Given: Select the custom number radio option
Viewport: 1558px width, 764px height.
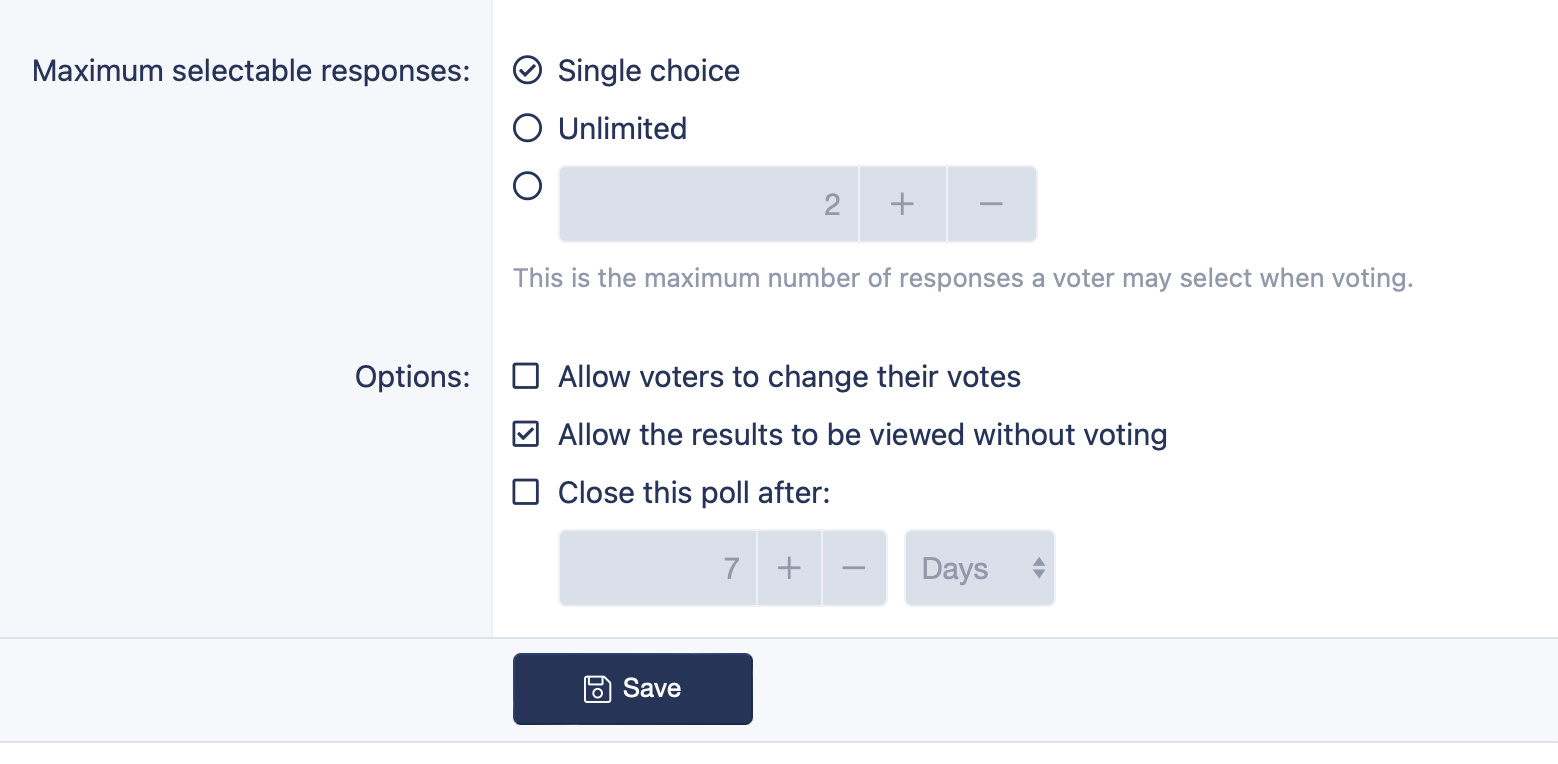Looking at the screenshot, I should 527,186.
